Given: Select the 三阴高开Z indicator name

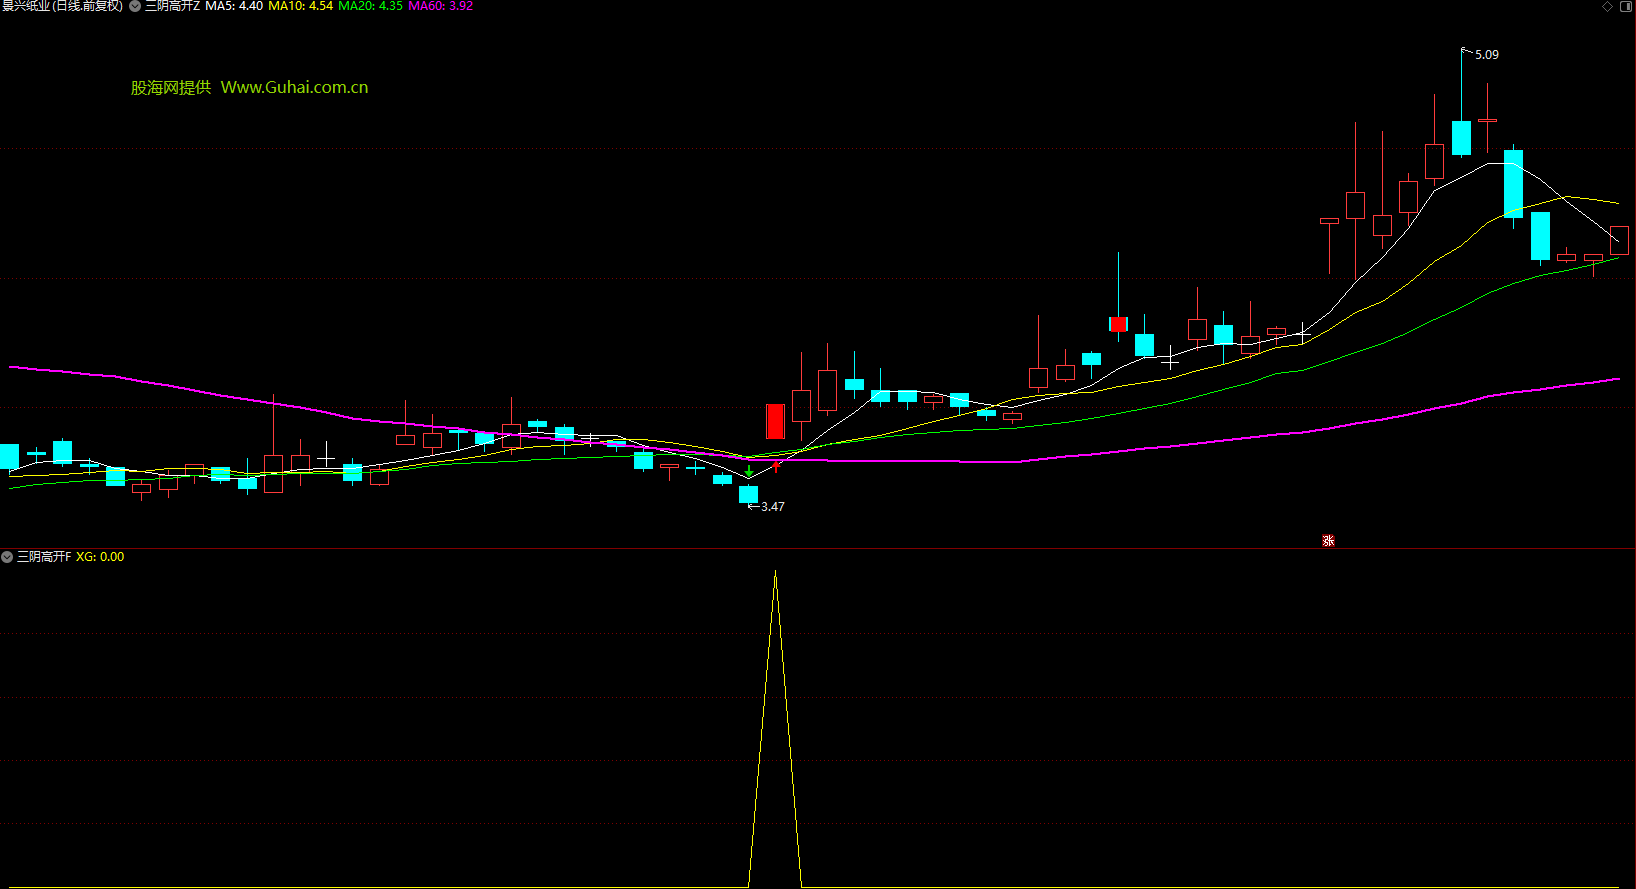Looking at the screenshot, I should point(172,6).
